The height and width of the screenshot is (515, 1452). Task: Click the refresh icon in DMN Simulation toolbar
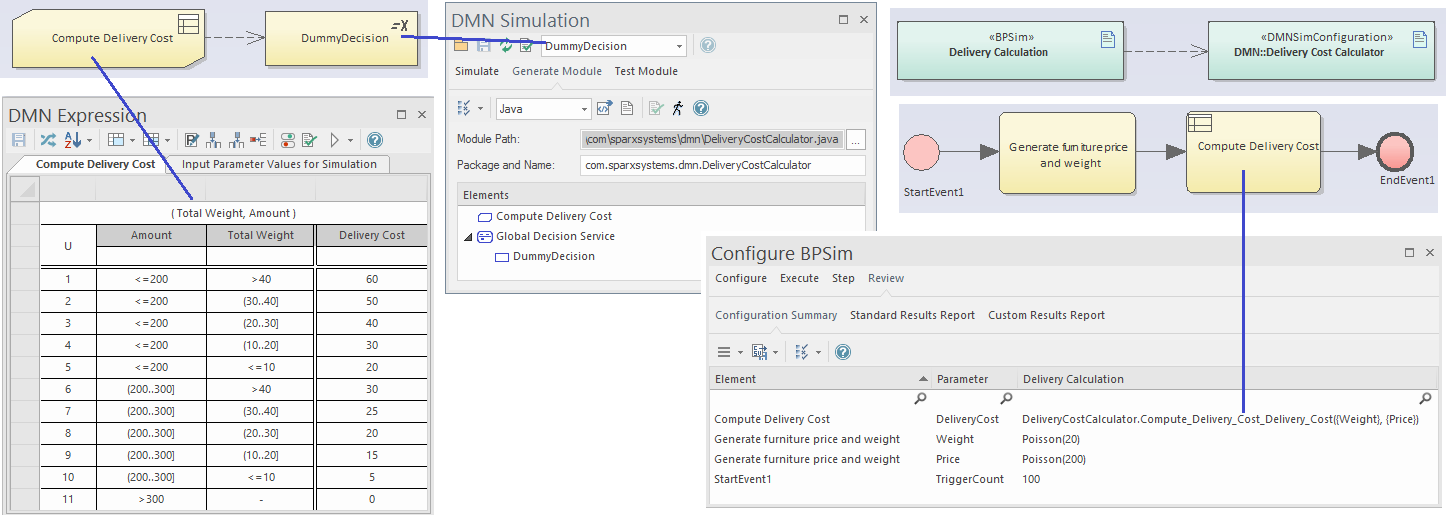507,46
